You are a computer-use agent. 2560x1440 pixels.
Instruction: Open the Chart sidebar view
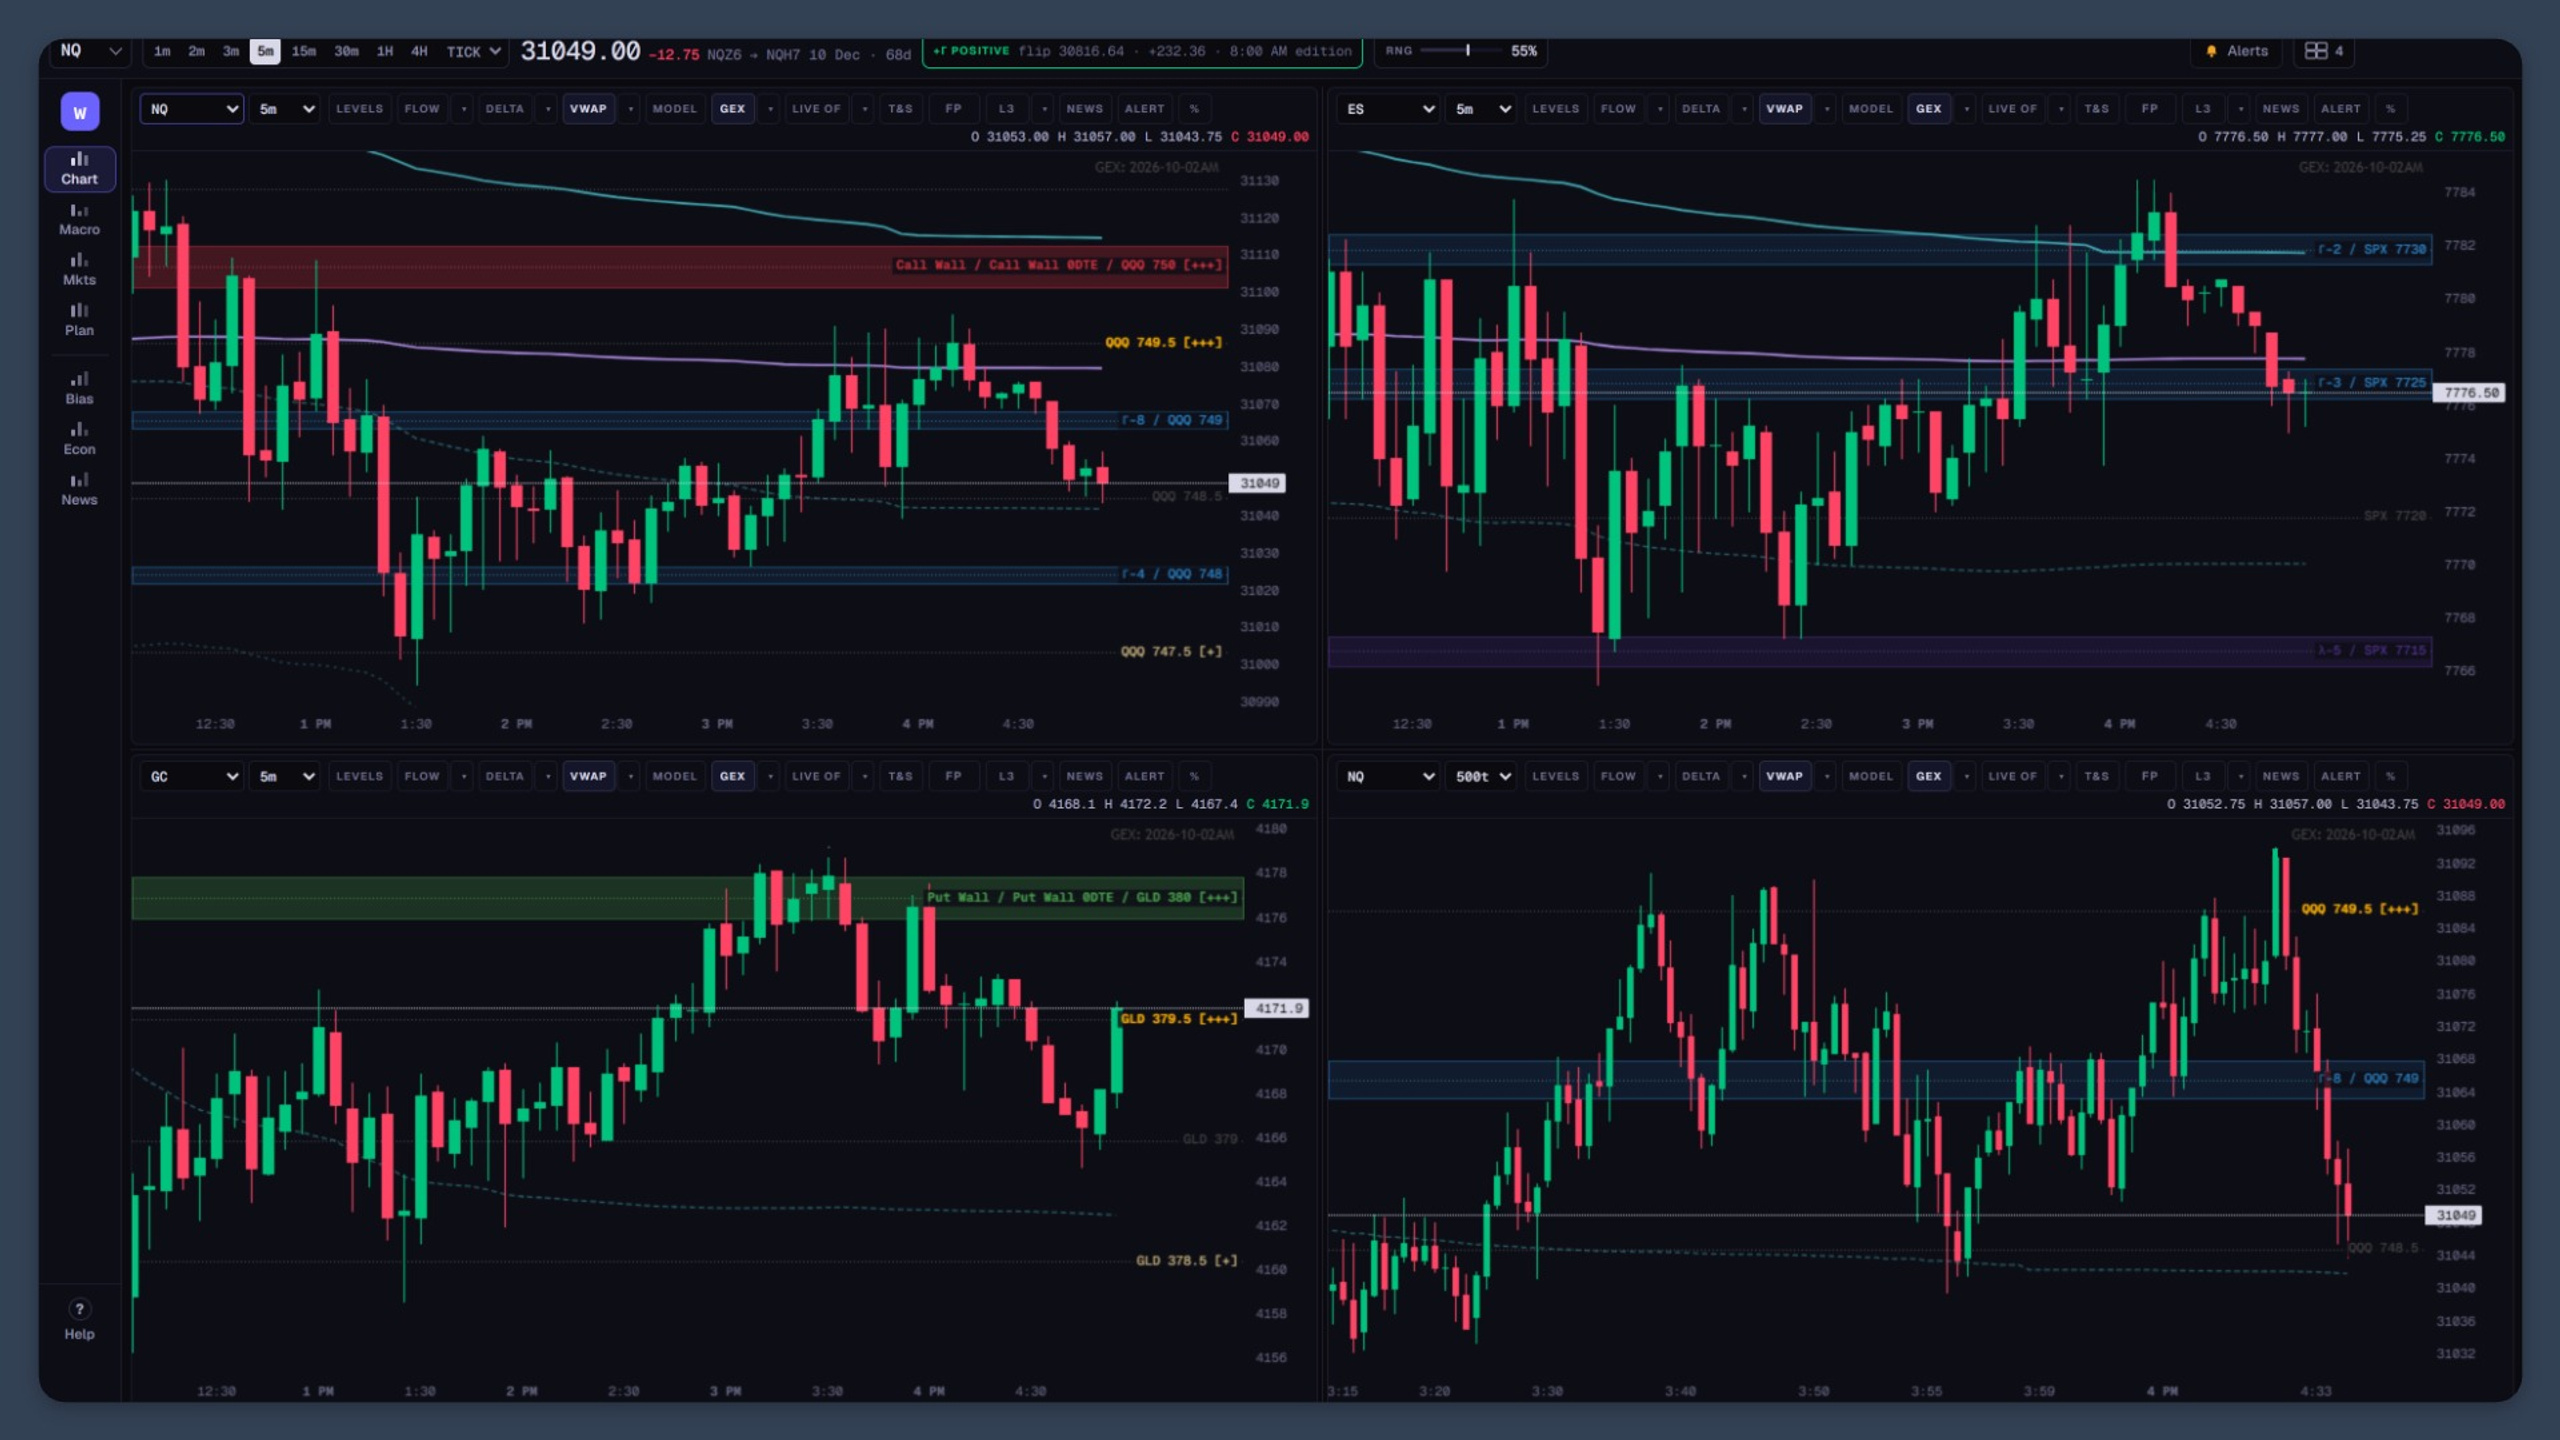tap(79, 168)
